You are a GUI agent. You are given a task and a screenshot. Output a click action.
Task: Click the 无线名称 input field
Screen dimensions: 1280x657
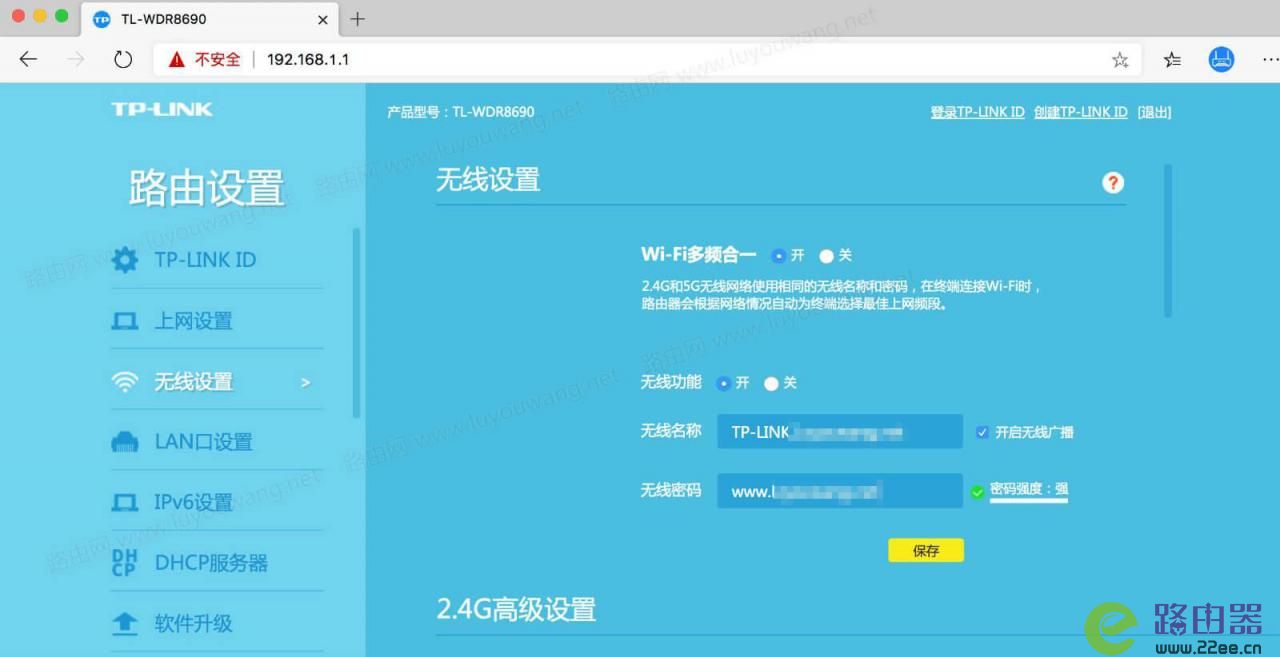coord(840,432)
